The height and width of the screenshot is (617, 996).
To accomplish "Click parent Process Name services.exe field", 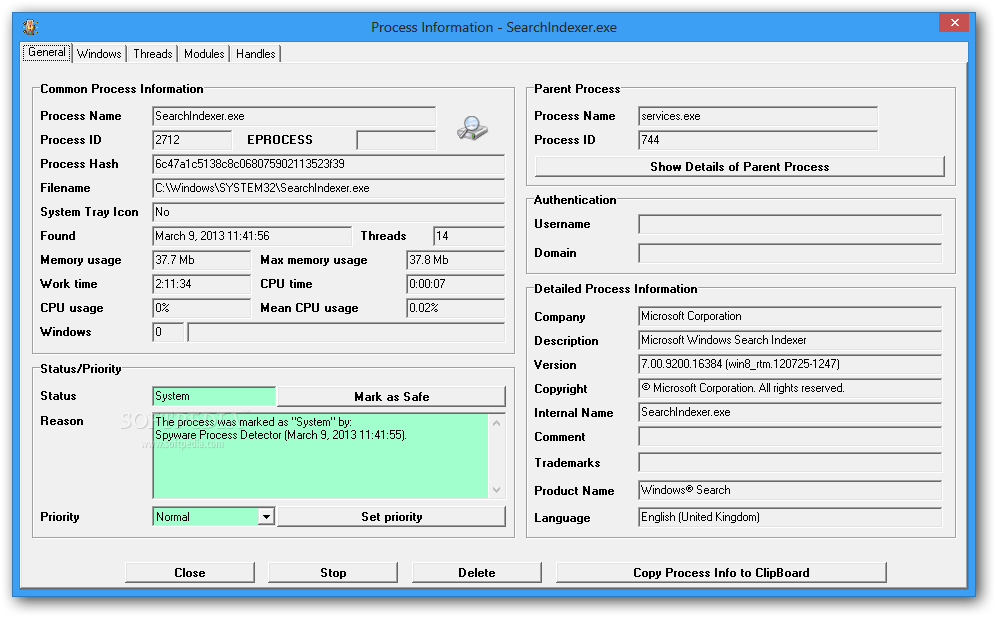I will tap(758, 116).
